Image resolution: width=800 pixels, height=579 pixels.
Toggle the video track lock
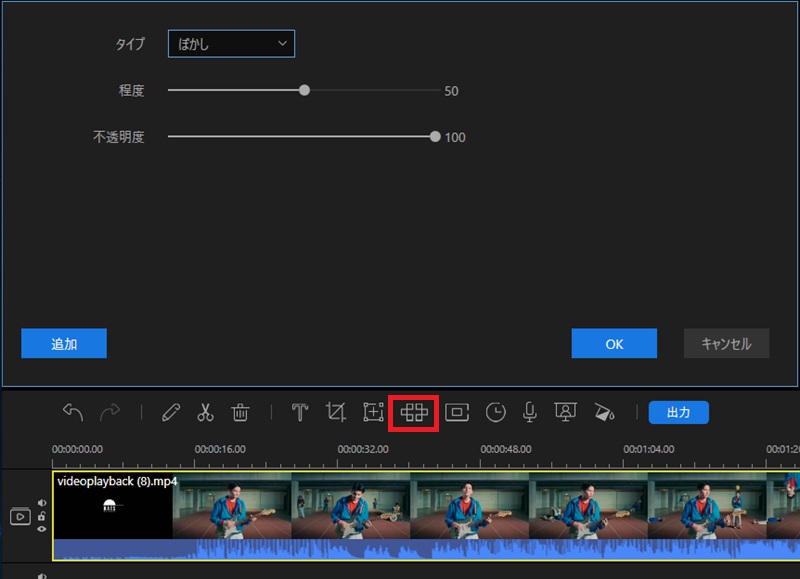pyautogui.click(x=42, y=516)
